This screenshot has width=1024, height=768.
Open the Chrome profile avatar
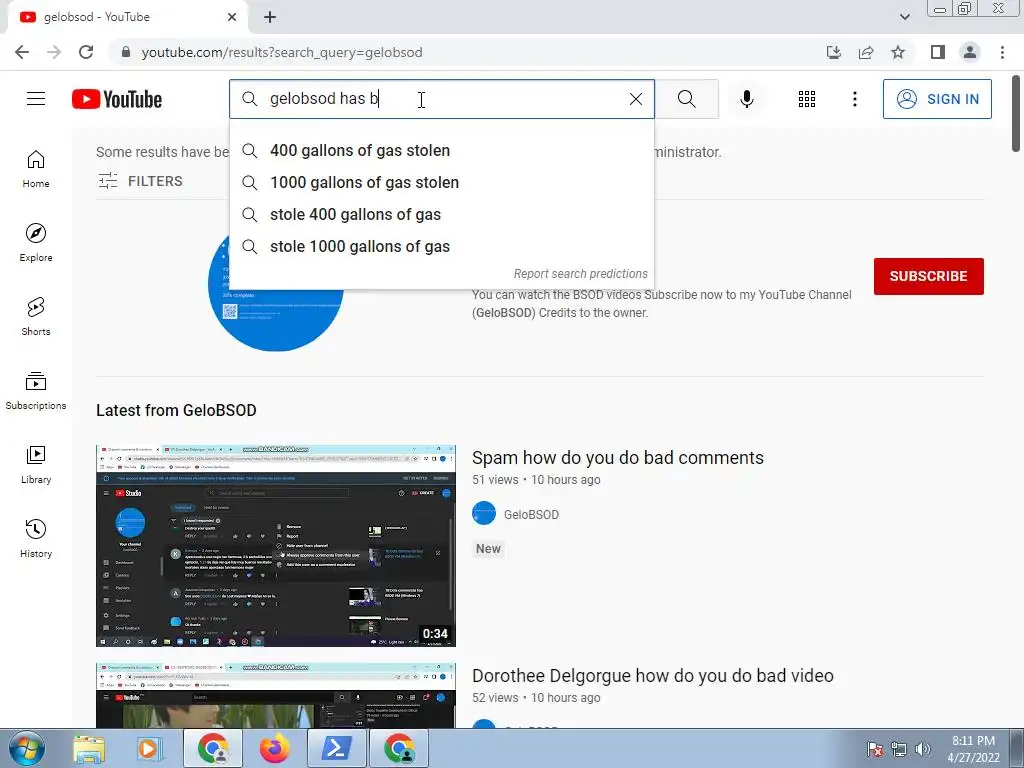[970, 52]
